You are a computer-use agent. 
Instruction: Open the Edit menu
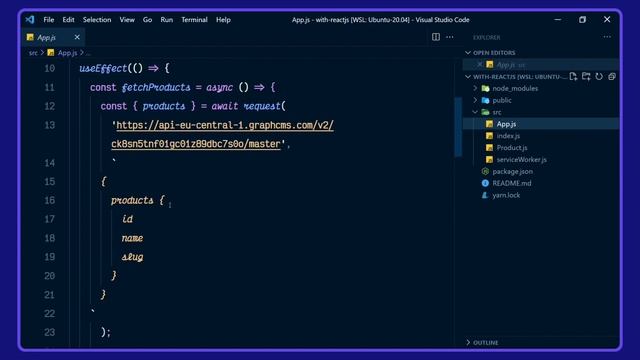(69, 20)
